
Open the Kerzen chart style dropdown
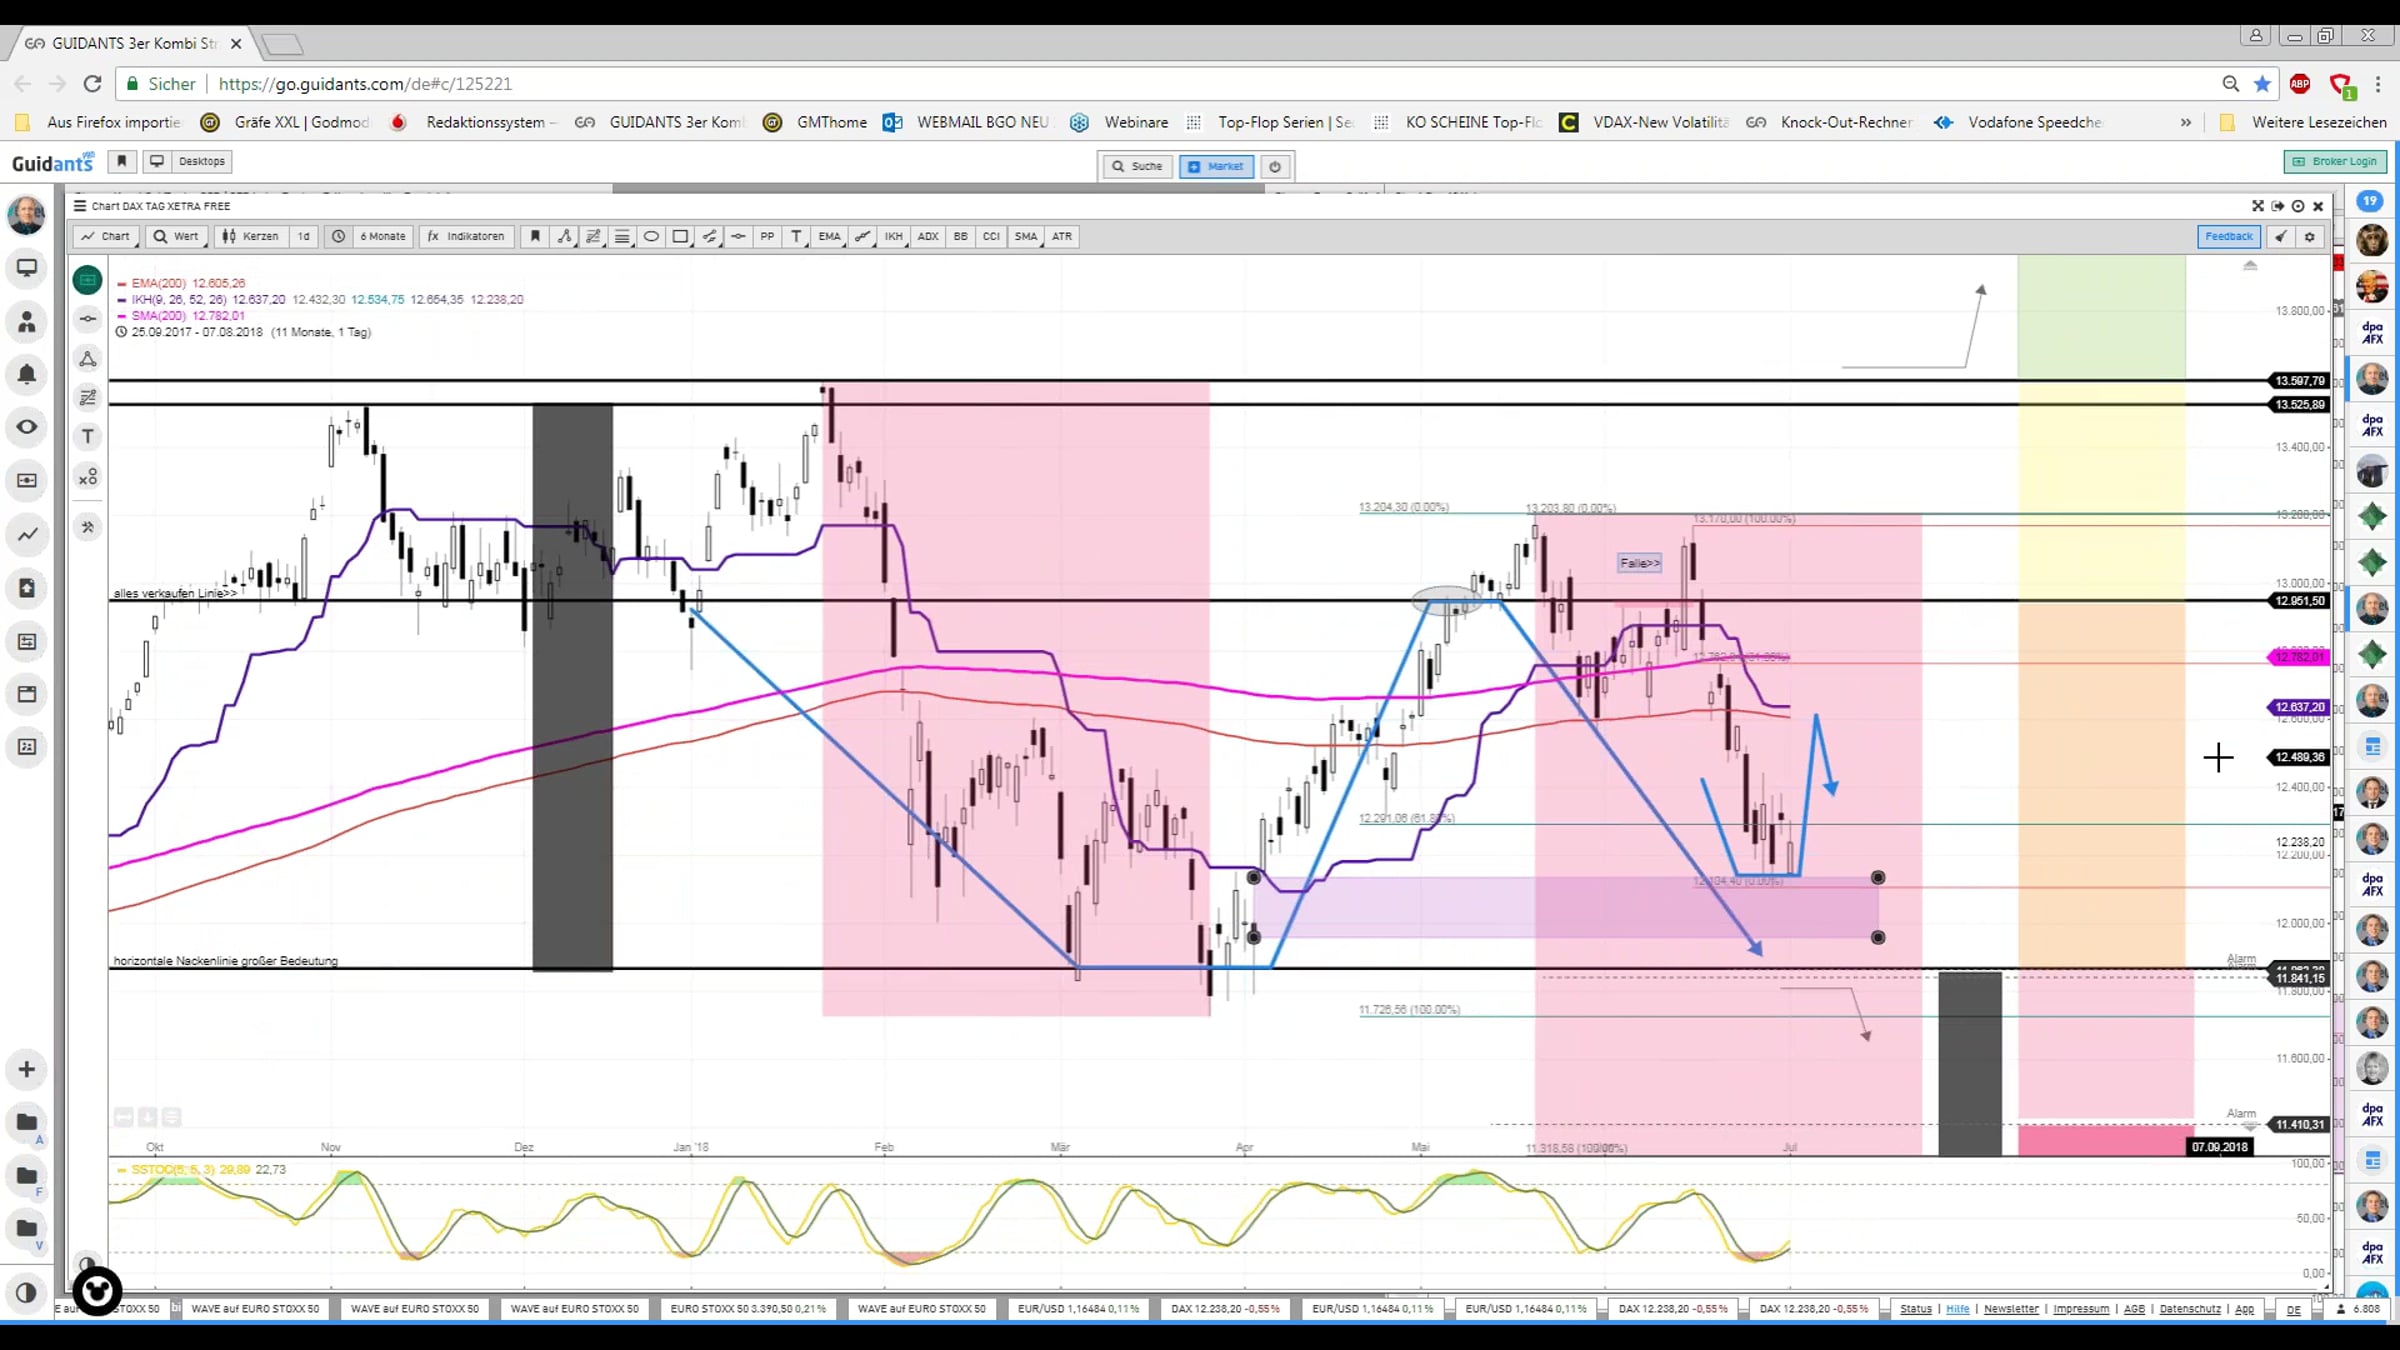(x=251, y=236)
